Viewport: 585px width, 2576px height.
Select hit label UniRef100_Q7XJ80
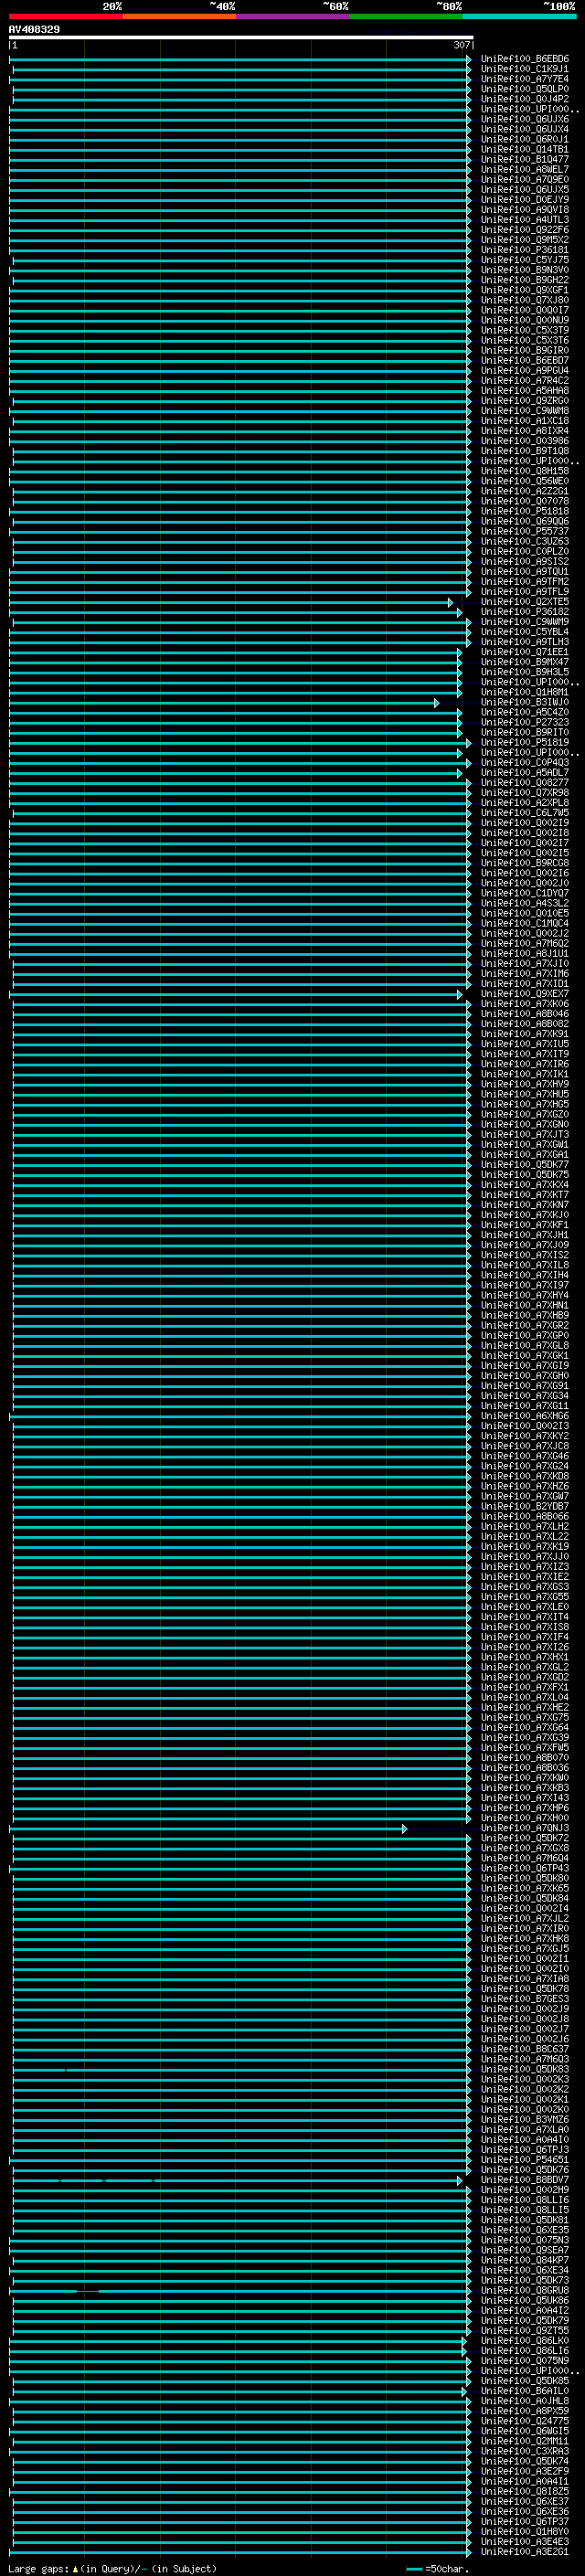(525, 300)
